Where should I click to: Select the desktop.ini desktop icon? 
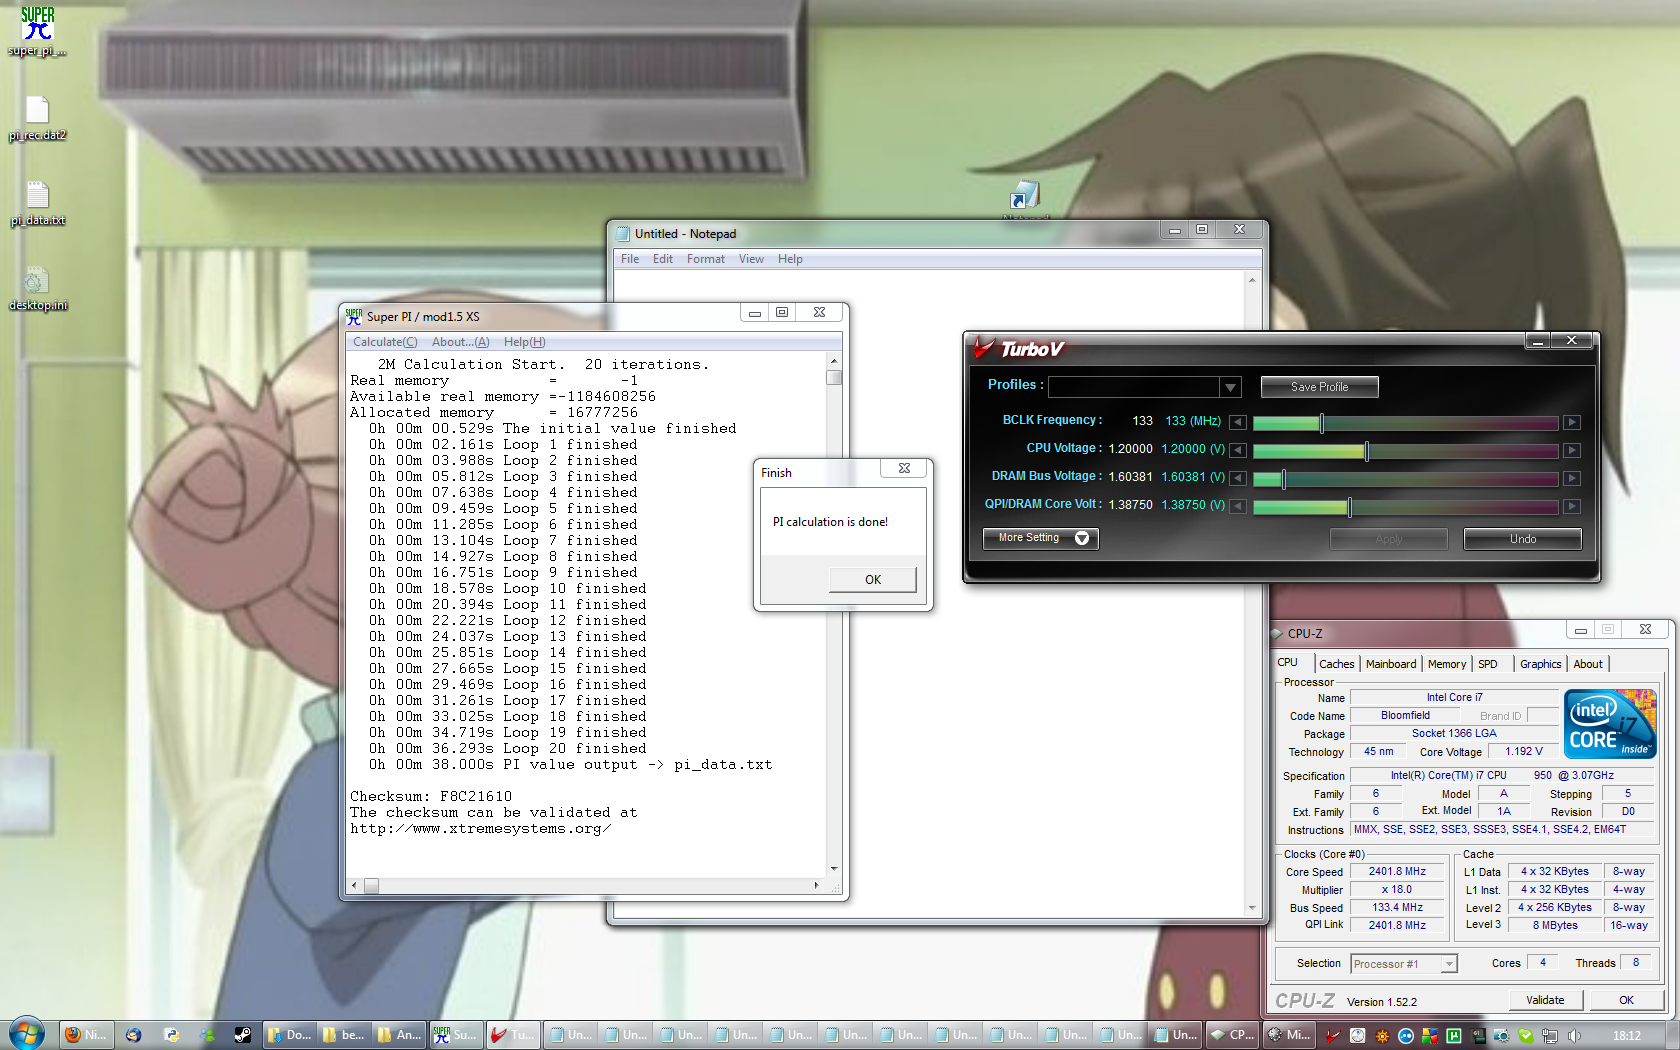point(37,289)
